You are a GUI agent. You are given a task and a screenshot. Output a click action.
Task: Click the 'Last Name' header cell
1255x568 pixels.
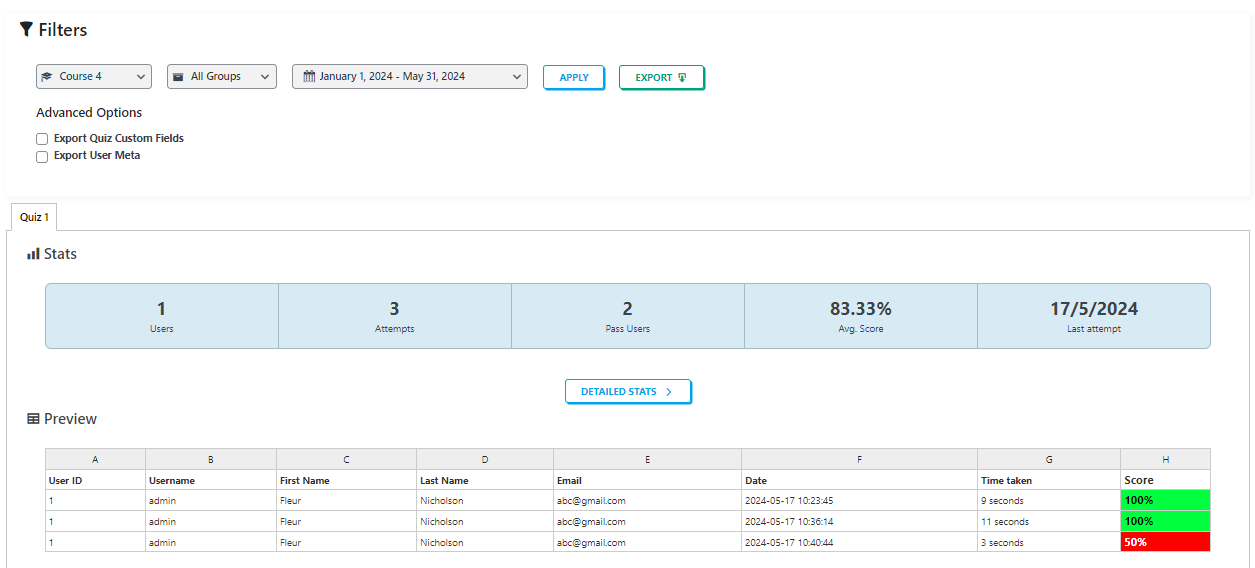[x=485, y=481]
